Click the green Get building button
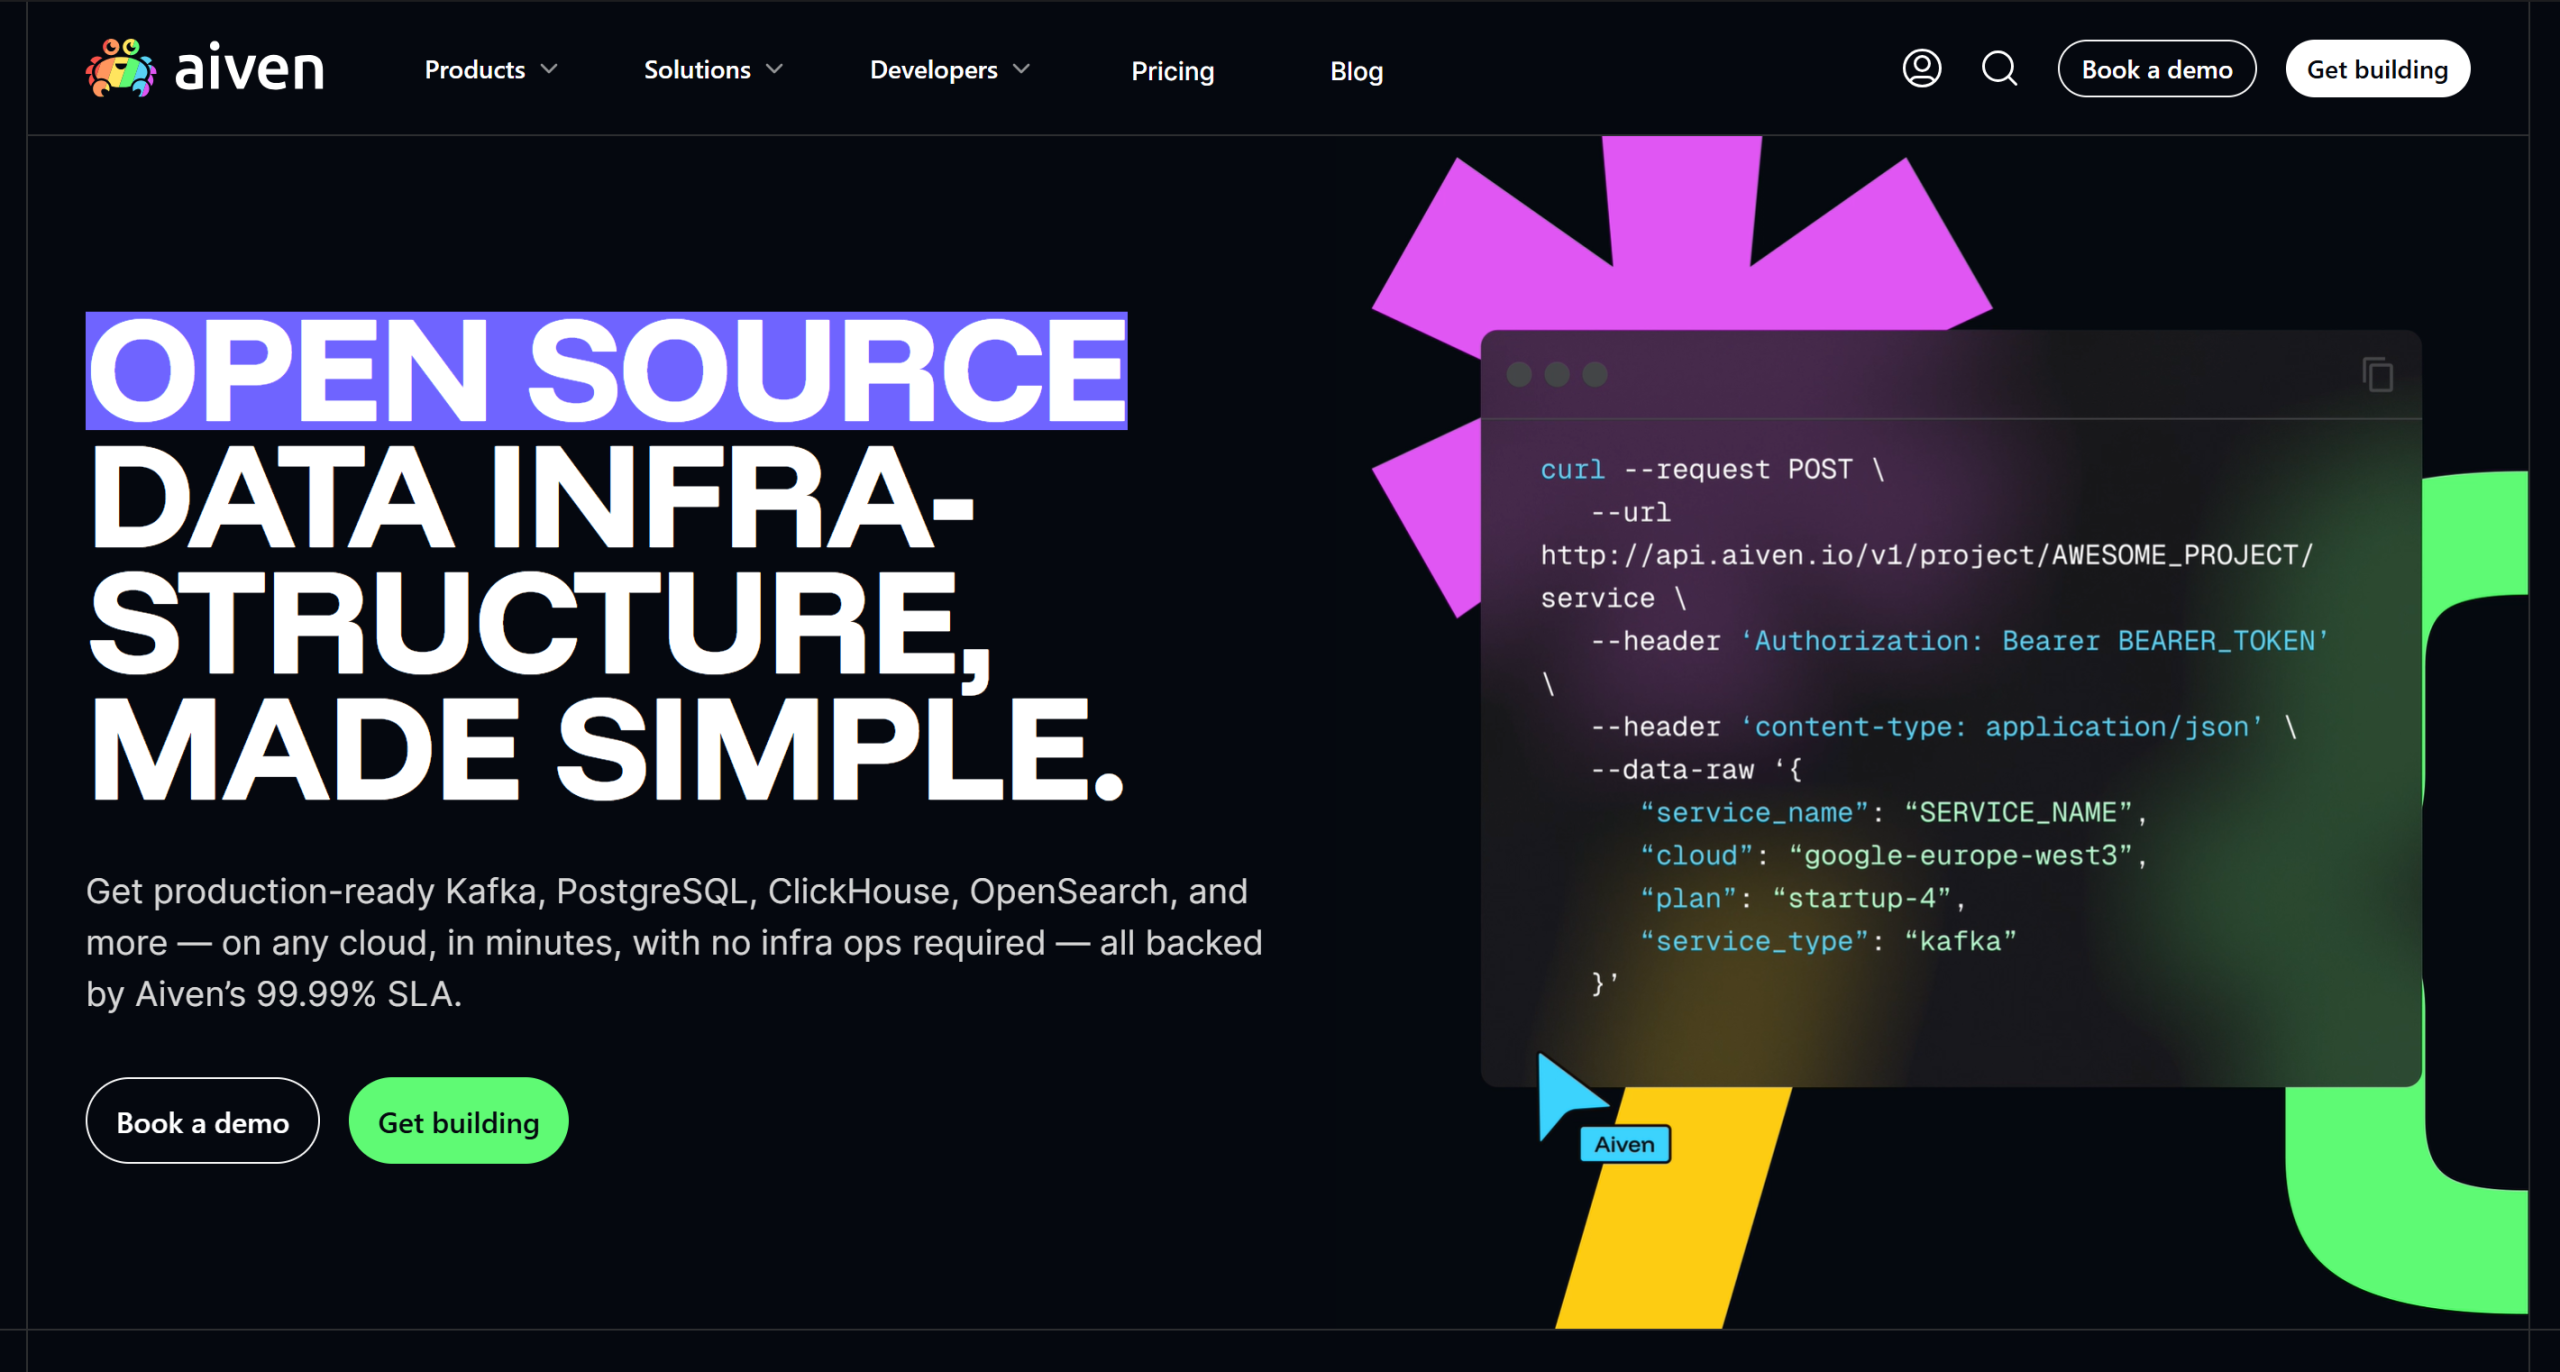 pos(458,1121)
